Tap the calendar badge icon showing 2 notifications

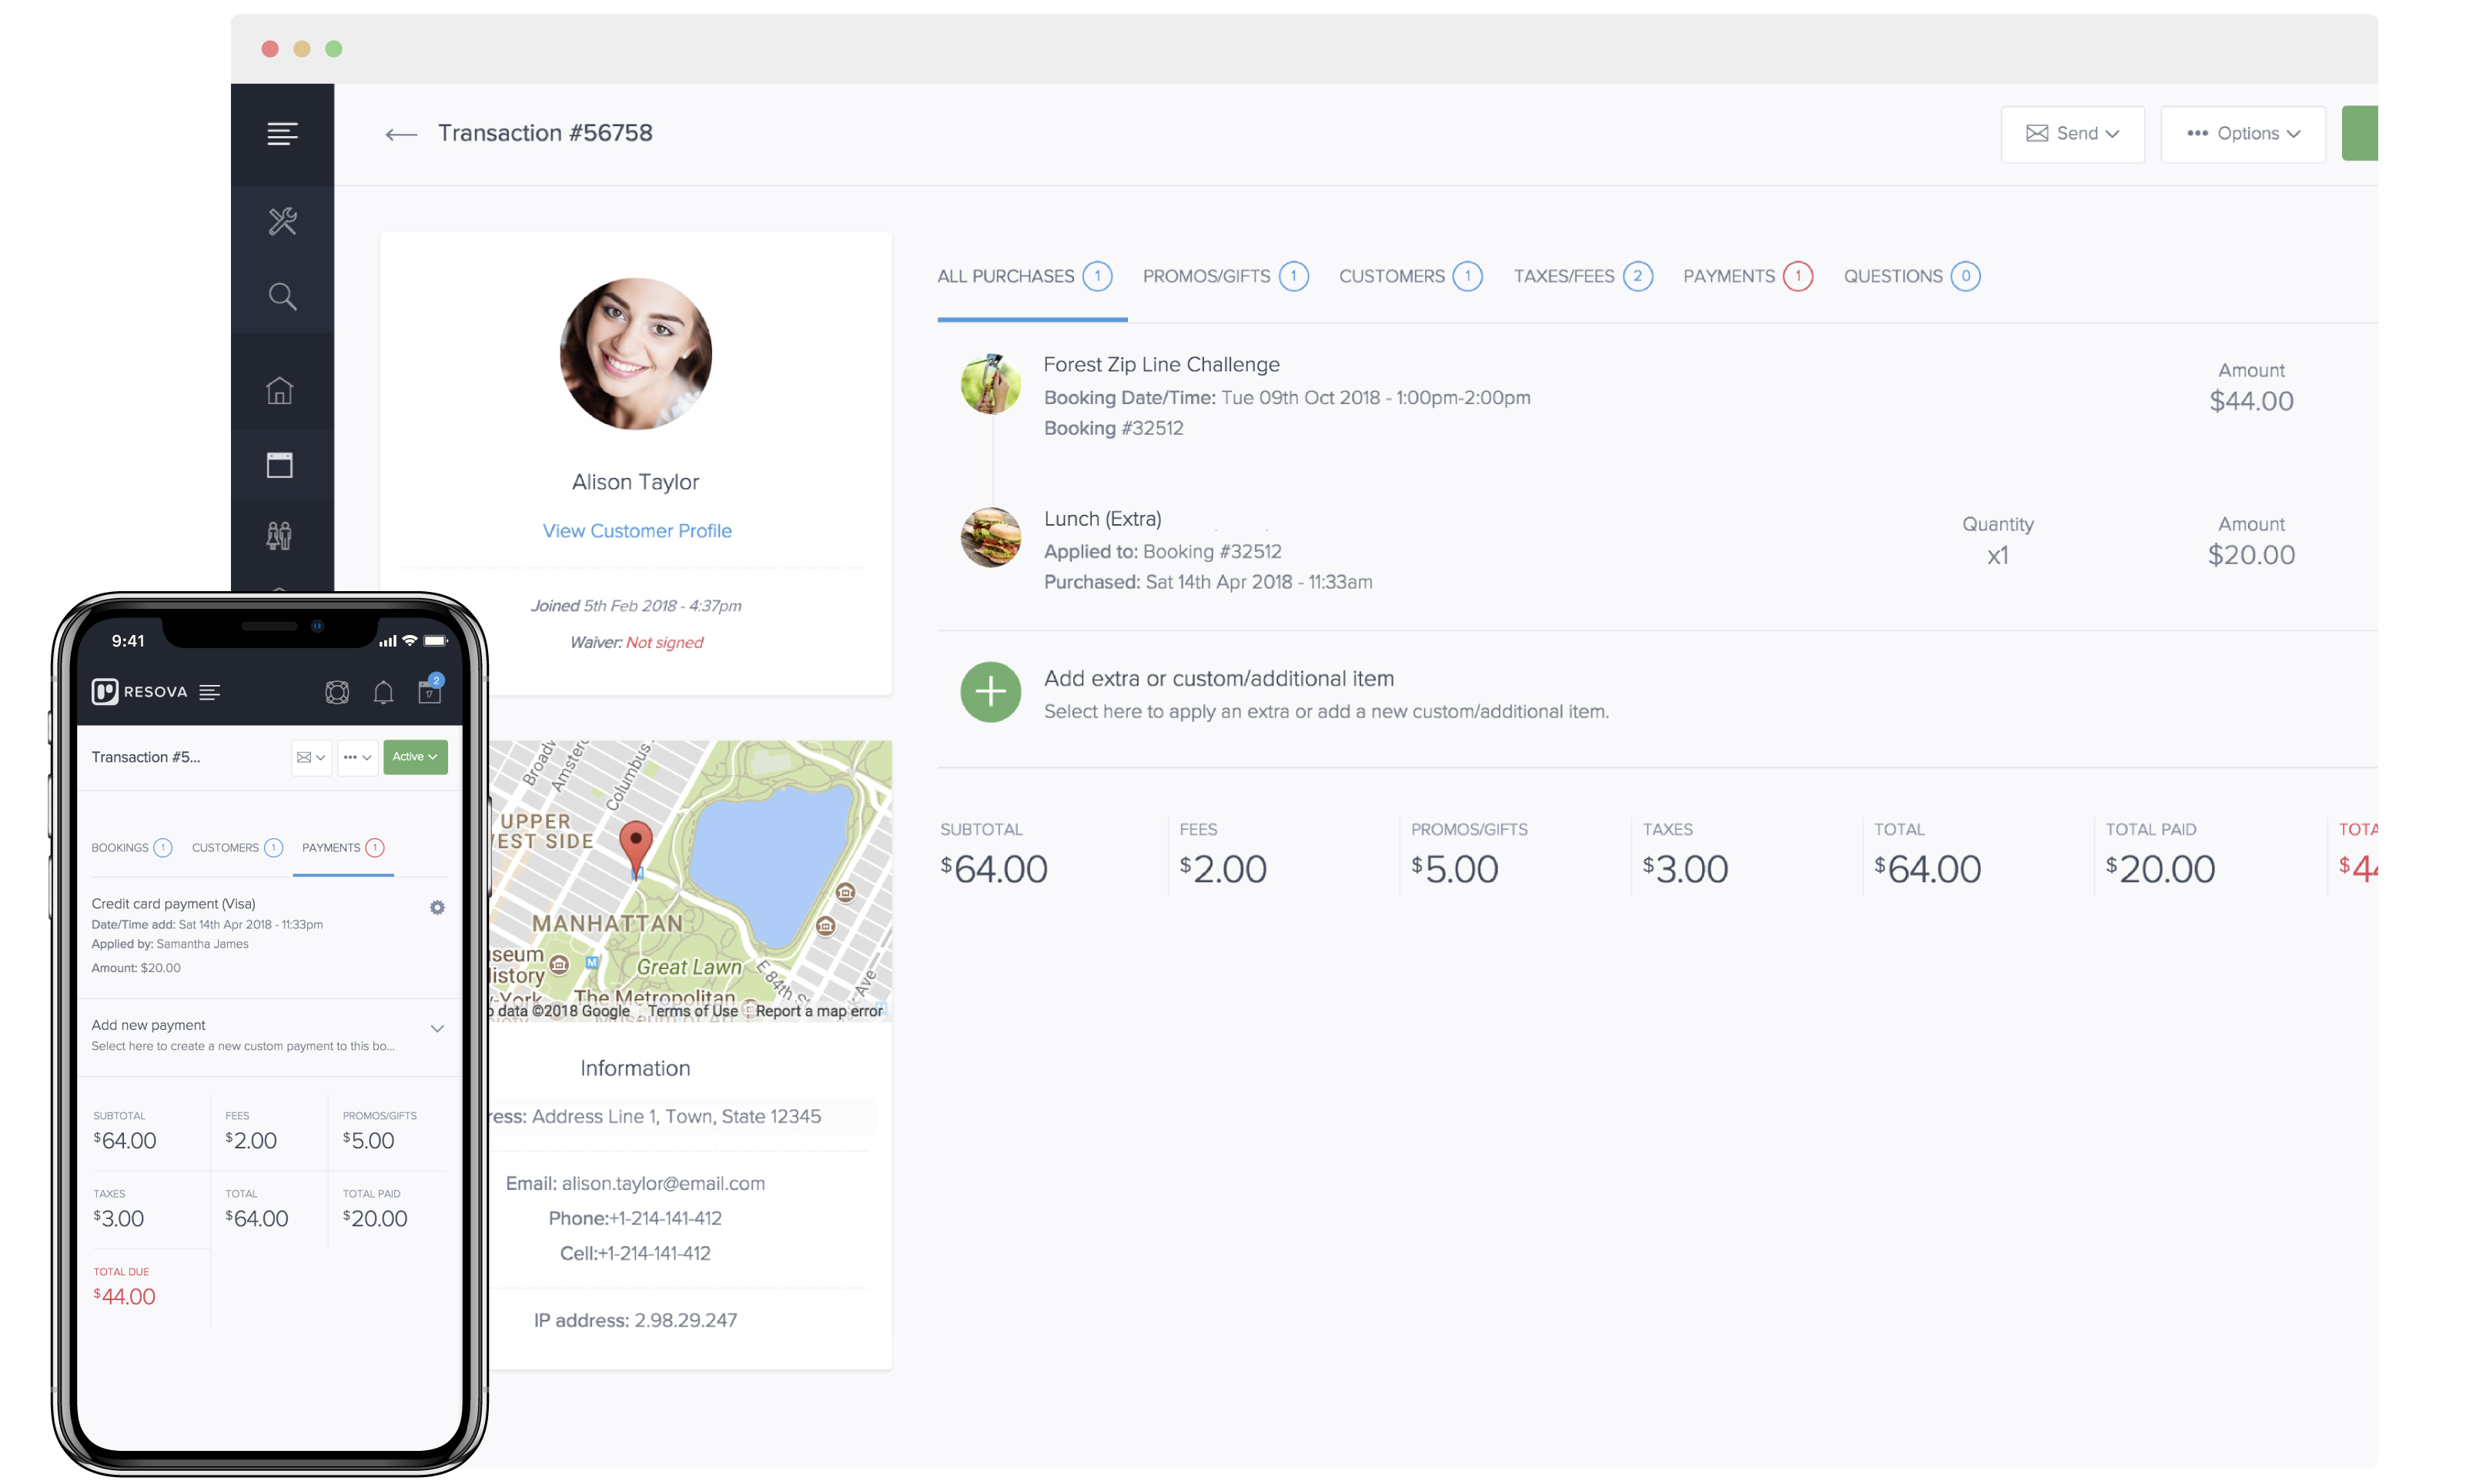tap(430, 691)
